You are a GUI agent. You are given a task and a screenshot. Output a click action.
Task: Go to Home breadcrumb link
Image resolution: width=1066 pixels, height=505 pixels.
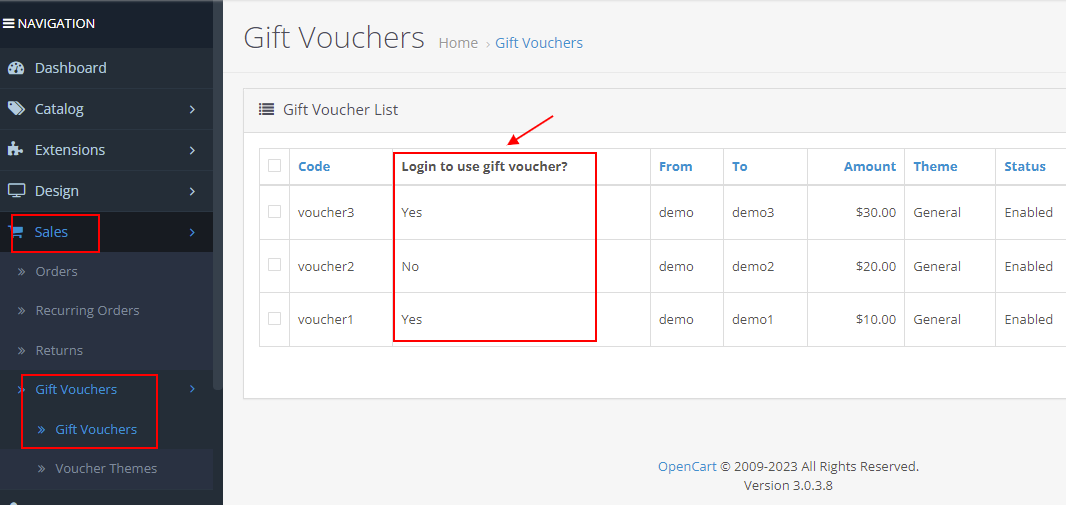(x=458, y=43)
